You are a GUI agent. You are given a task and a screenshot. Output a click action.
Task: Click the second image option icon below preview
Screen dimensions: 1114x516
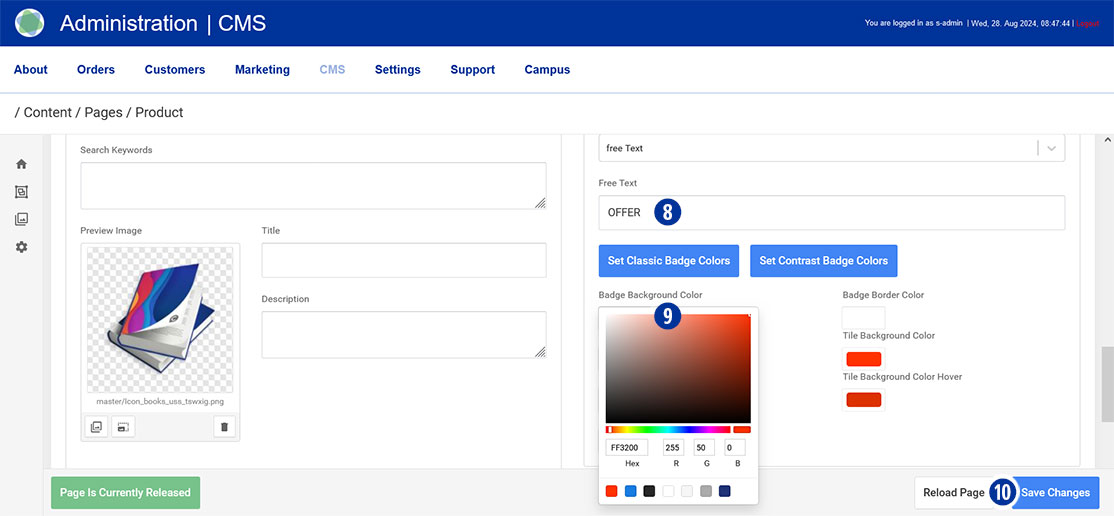123,427
